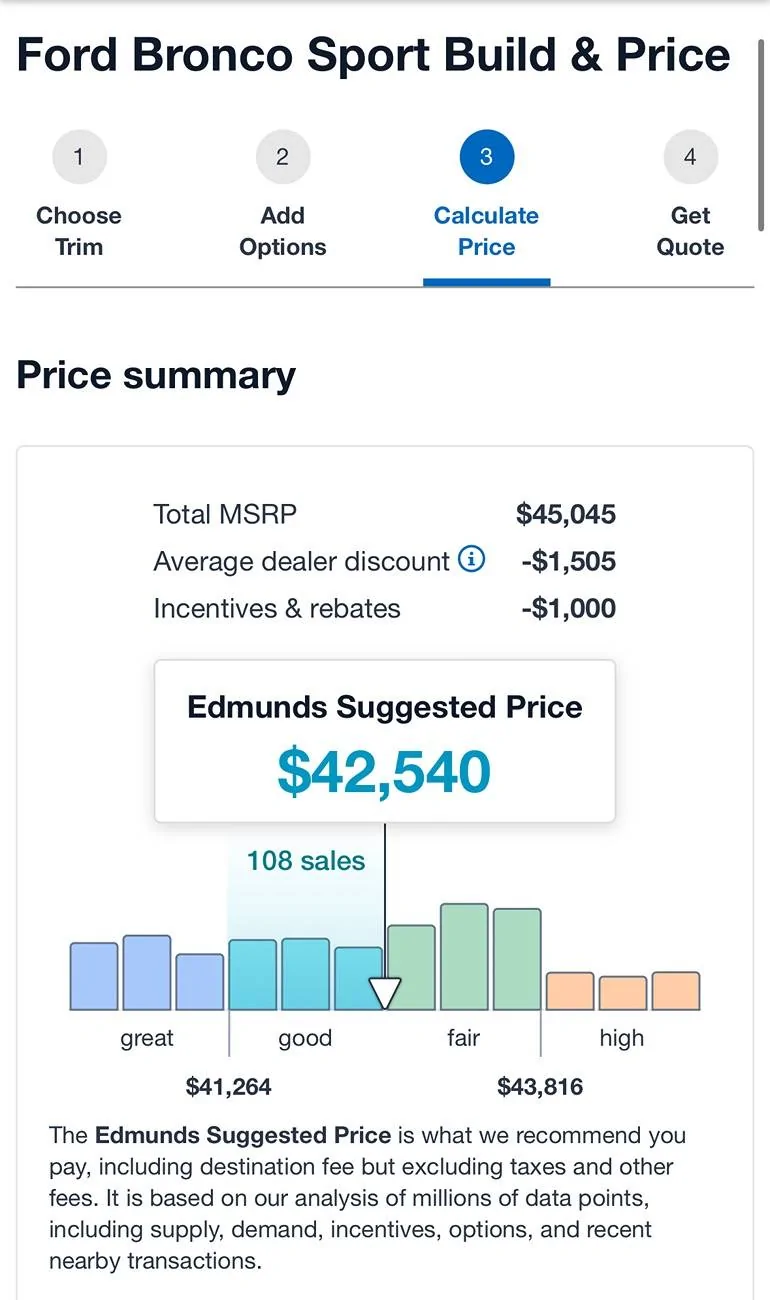770x1300 pixels.
Task: Select step 2 circle for Add Options
Action: [283, 157]
